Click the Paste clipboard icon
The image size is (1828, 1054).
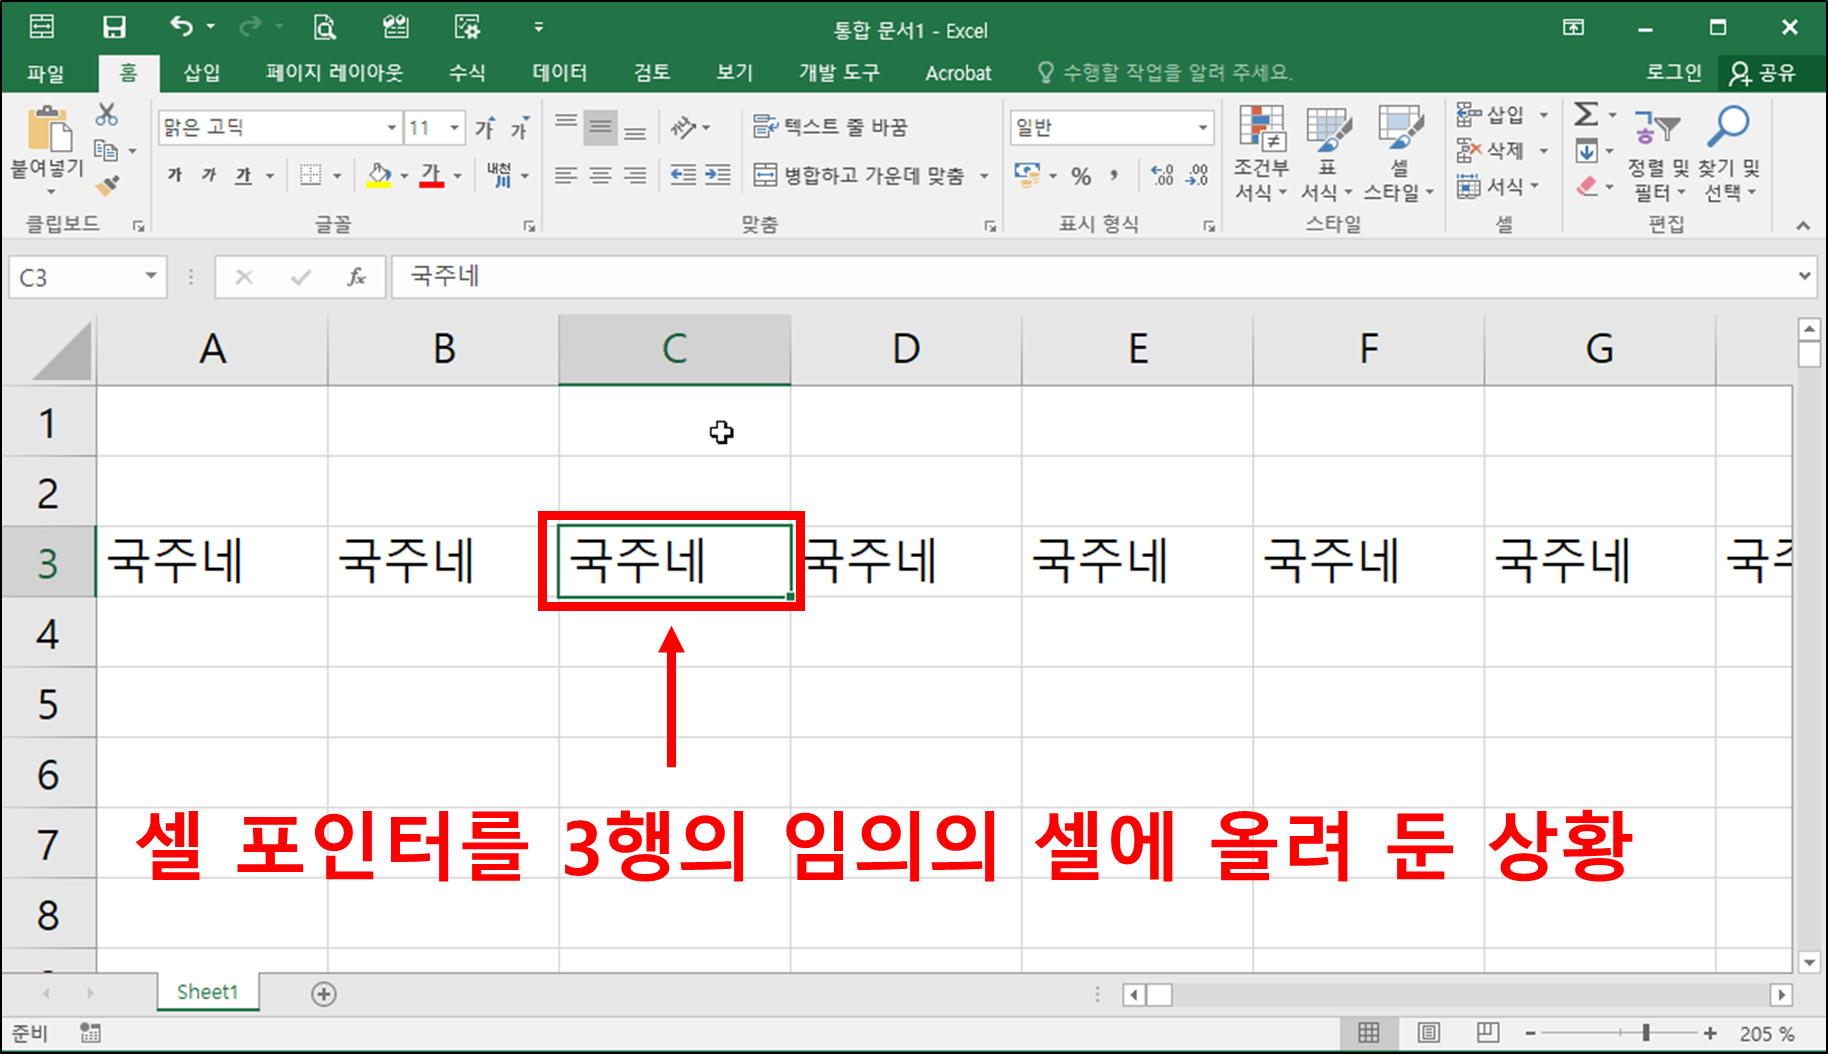tap(48, 129)
